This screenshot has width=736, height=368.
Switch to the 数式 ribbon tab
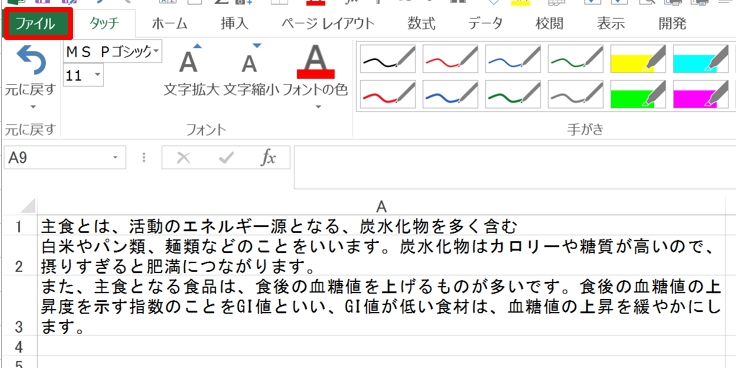(421, 23)
